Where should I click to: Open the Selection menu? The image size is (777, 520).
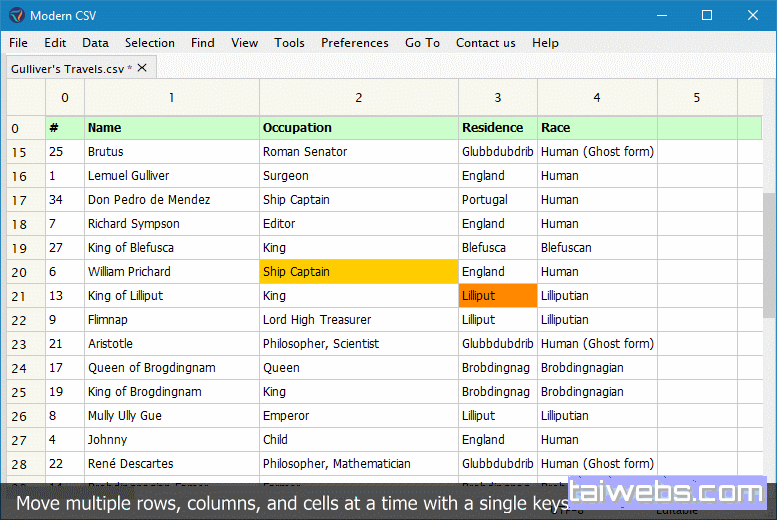[150, 43]
